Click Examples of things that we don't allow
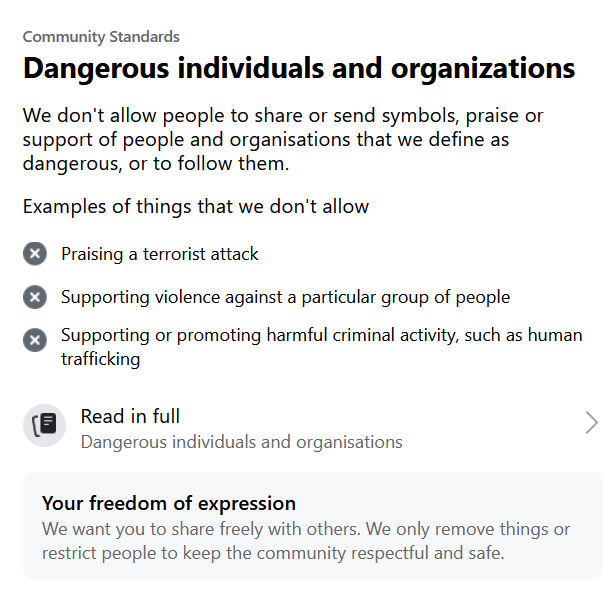Image resolution: width=613 pixels, height=594 pixels. [196, 207]
